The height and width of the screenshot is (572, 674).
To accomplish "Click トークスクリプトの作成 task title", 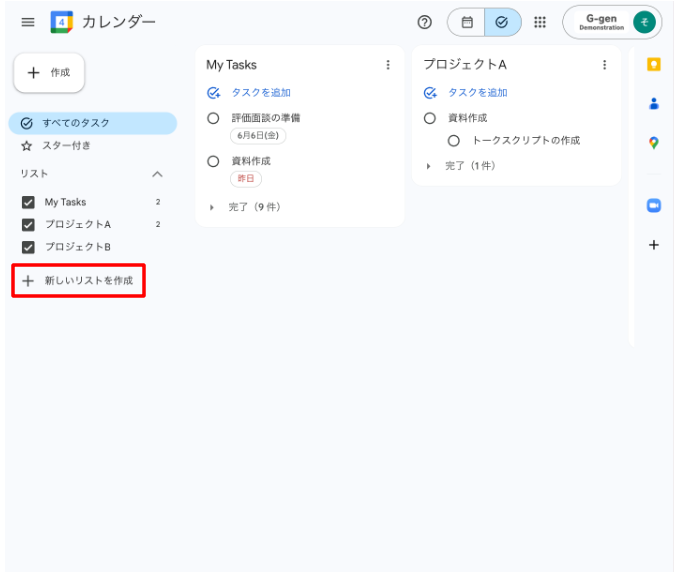I will point(526,141).
